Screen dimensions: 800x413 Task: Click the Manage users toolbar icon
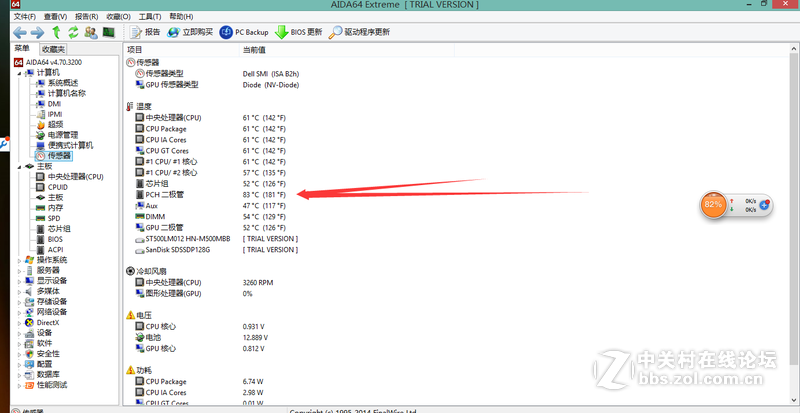click(x=91, y=33)
